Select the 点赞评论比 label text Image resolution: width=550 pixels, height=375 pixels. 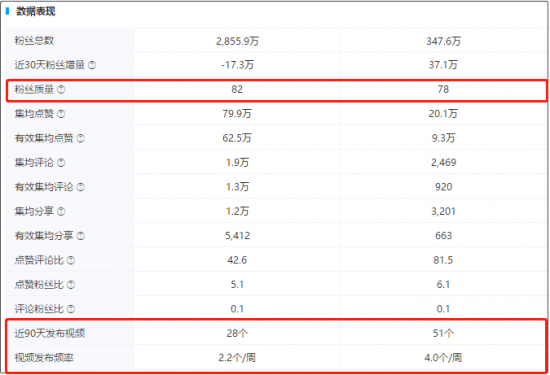coord(39,260)
